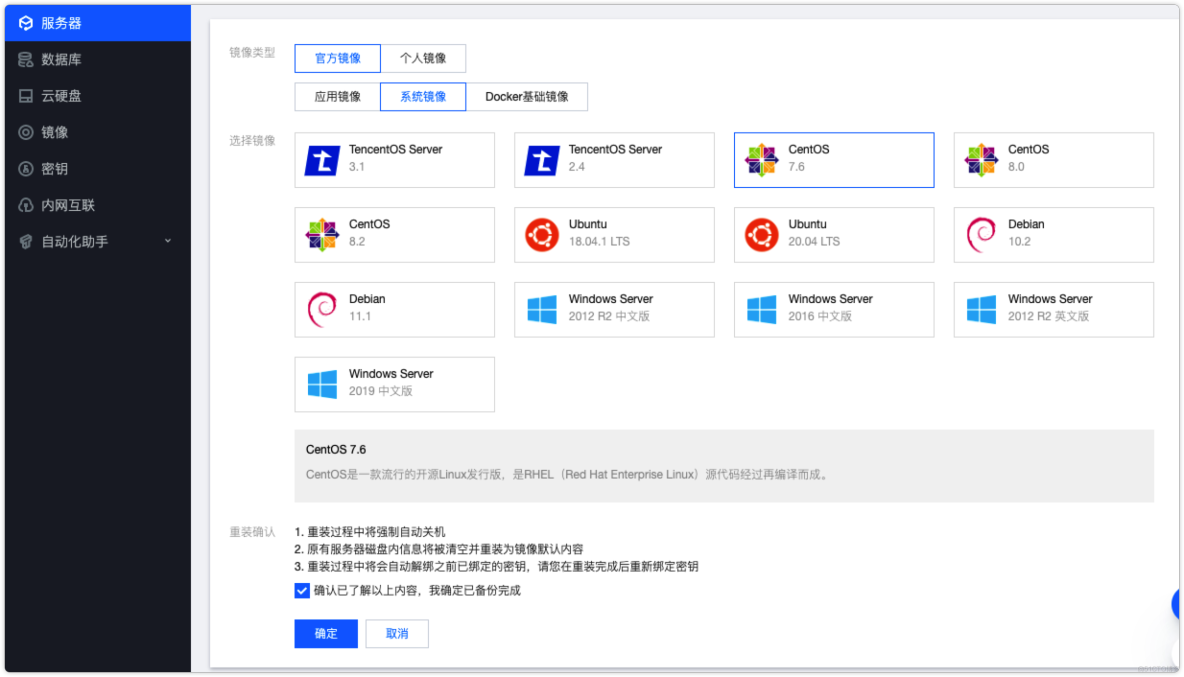Image resolution: width=1184 pixels, height=677 pixels.
Task: Click the CentOS 7.6 logo icon
Action: click(761, 160)
